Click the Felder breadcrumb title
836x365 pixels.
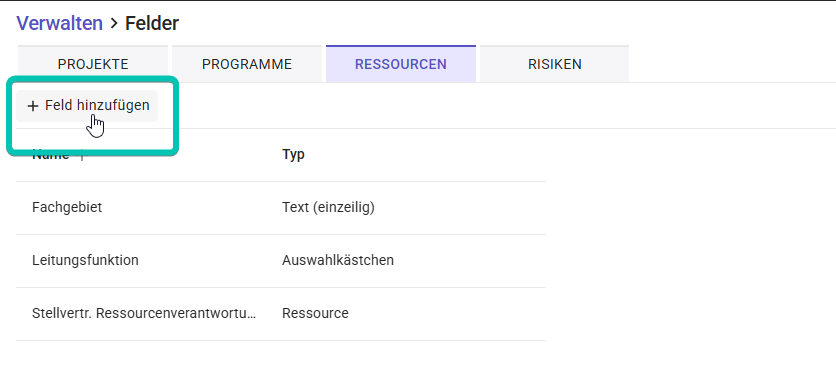pos(152,23)
